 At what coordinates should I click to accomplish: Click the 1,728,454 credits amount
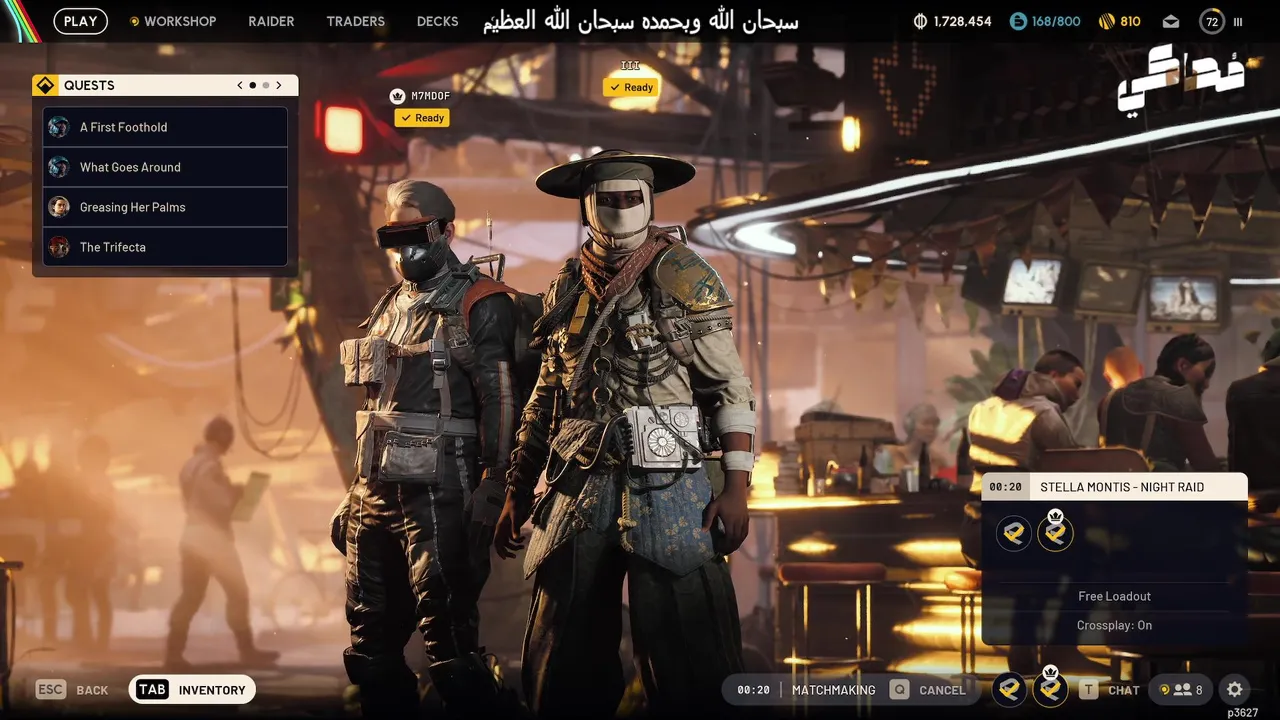pos(962,21)
